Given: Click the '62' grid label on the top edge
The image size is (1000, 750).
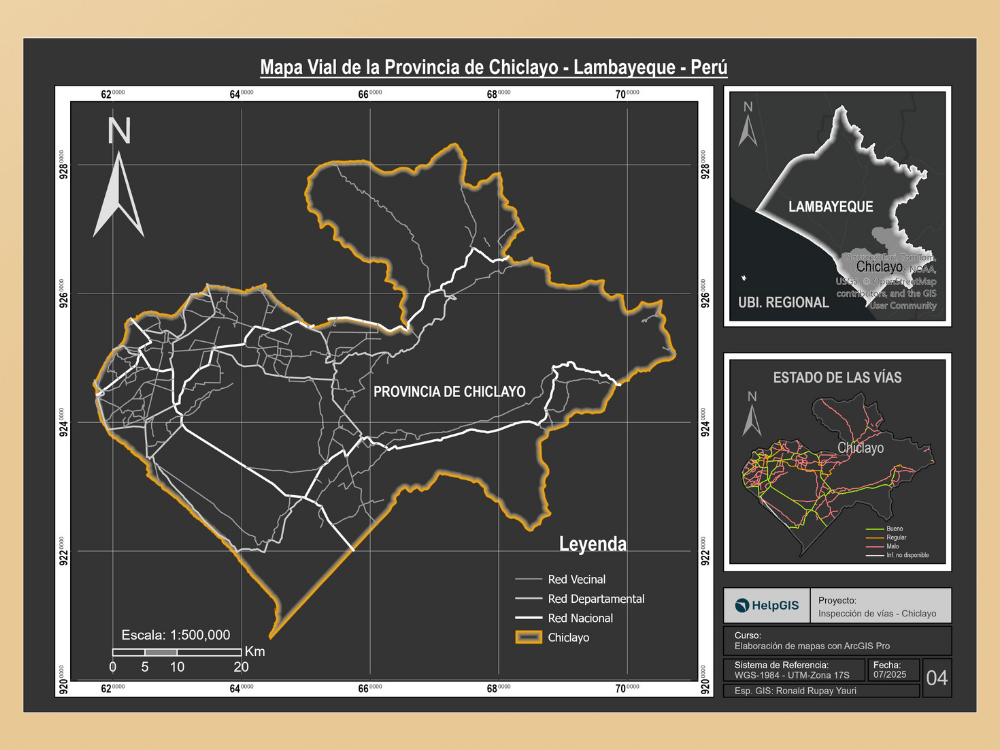Looking at the screenshot, I should [113, 94].
